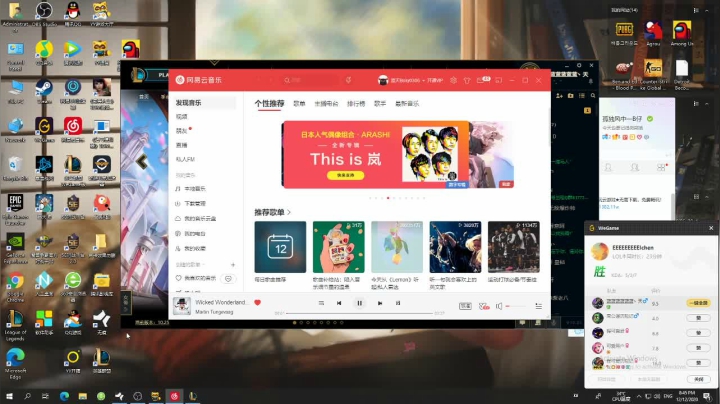Click the Windows Start button

pyautogui.click(x=9, y=396)
